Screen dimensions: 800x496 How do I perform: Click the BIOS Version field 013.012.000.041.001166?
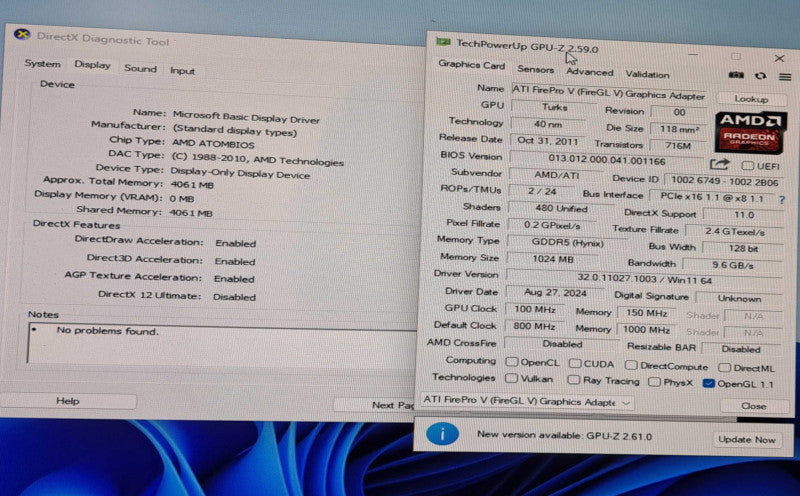coord(607,160)
